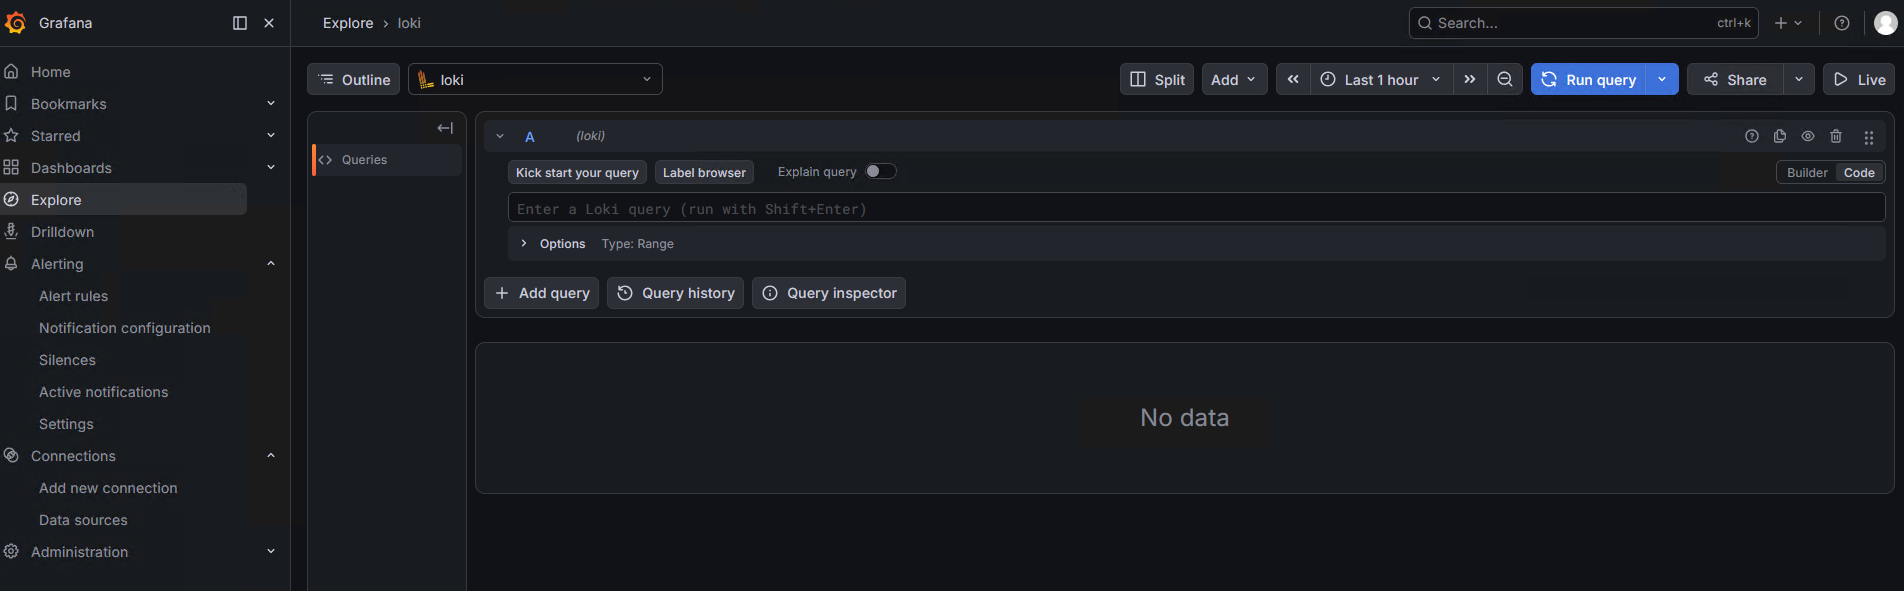Expand the Starred section
Viewport: 1904px width, 591px height.
tap(271, 136)
